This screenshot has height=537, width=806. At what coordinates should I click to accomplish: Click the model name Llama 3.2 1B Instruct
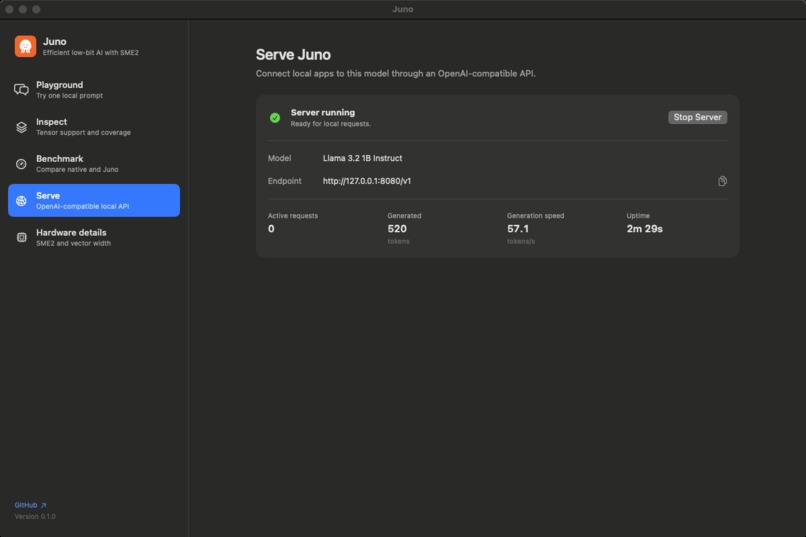coord(362,158)
